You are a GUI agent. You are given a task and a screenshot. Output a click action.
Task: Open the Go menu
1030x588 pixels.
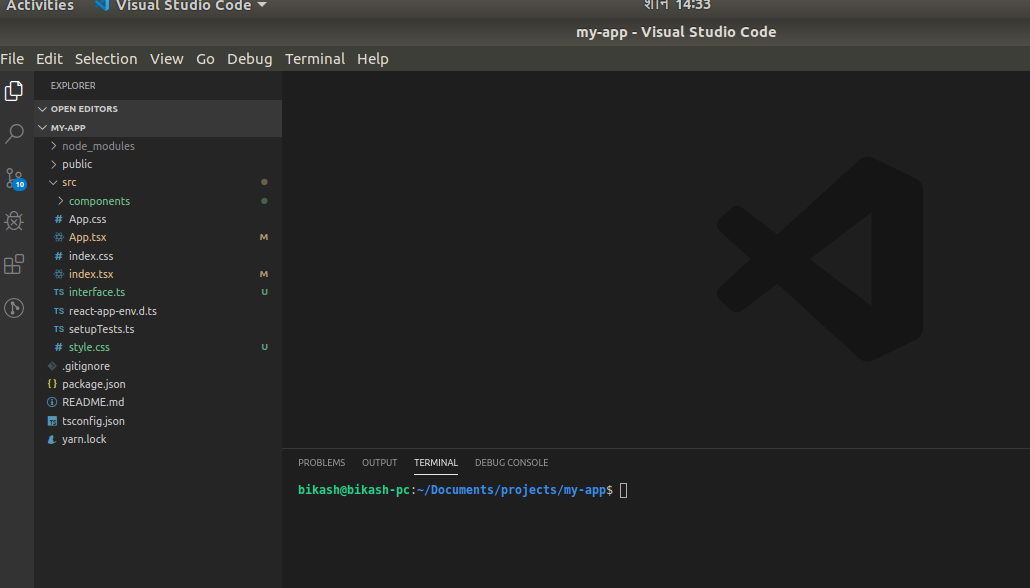tap(205, 58)
